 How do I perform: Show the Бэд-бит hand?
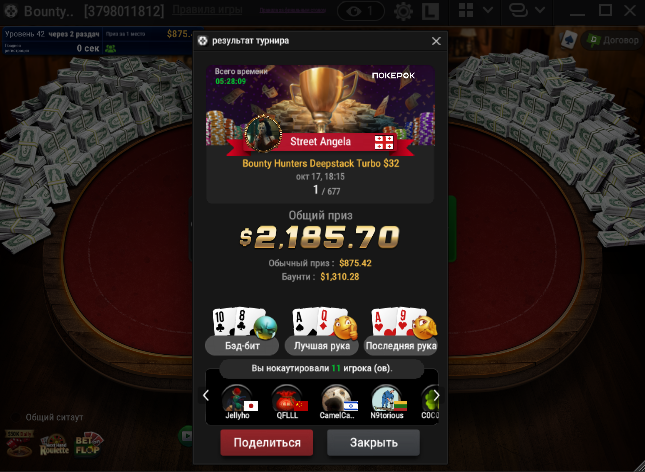click(242, 346)
